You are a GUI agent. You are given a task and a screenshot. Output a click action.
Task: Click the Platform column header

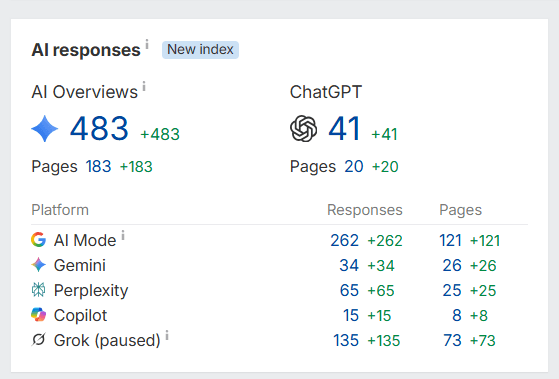point(60,210)
